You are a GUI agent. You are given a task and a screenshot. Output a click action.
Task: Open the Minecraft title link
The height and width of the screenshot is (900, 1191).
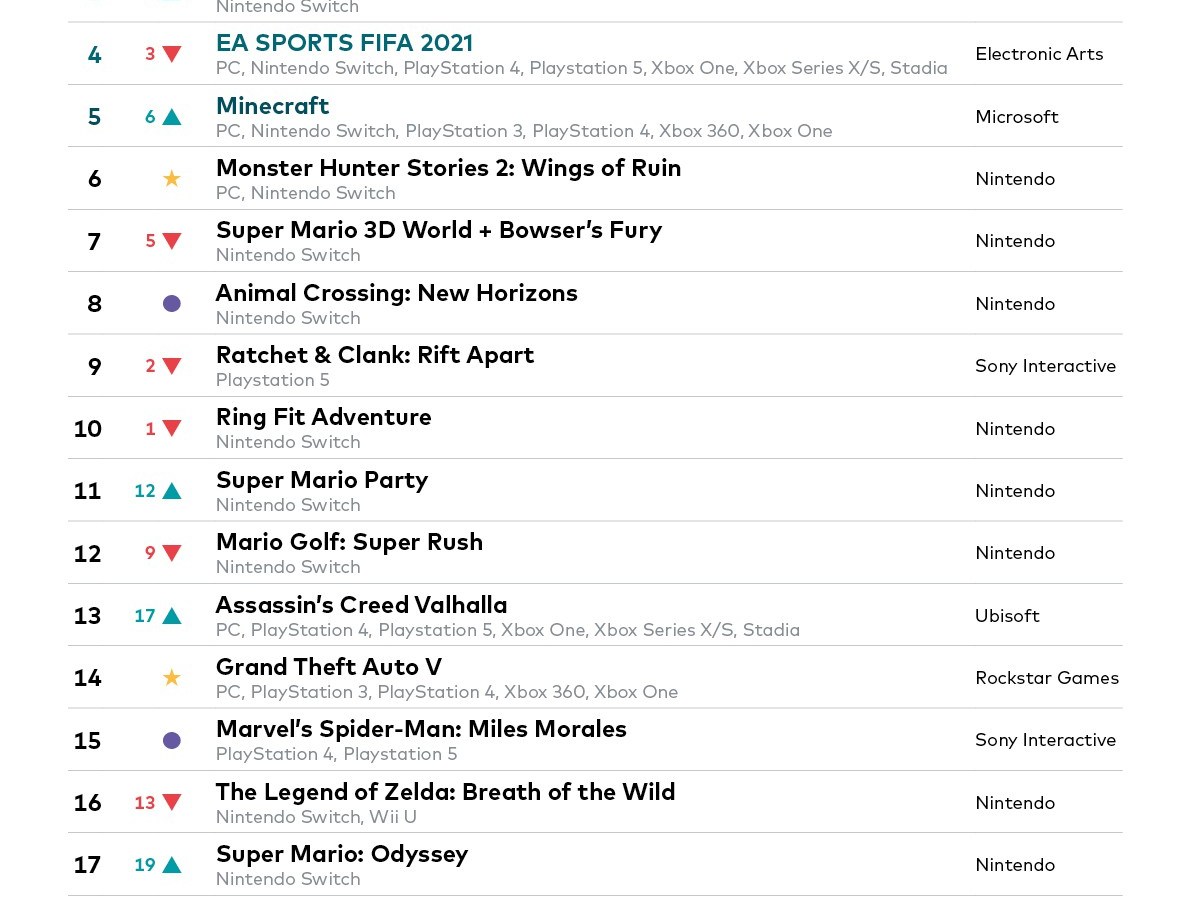272,106
